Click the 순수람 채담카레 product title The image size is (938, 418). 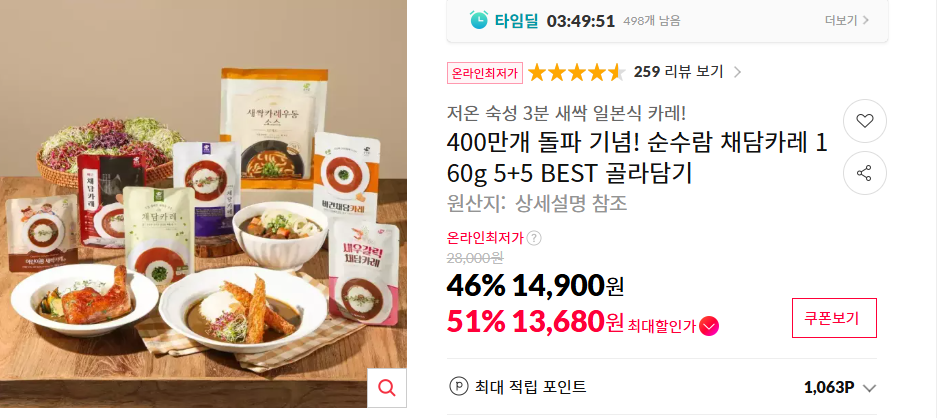point(637,158)
